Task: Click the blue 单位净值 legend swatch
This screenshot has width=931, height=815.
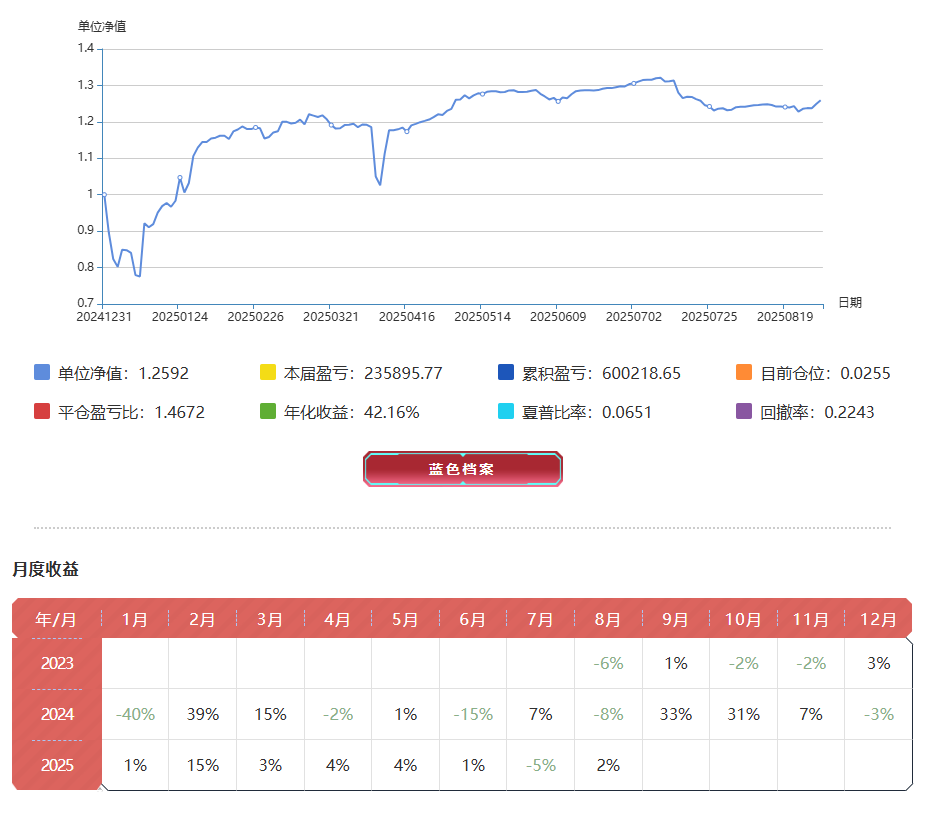Action: click(x=42, y=373)
